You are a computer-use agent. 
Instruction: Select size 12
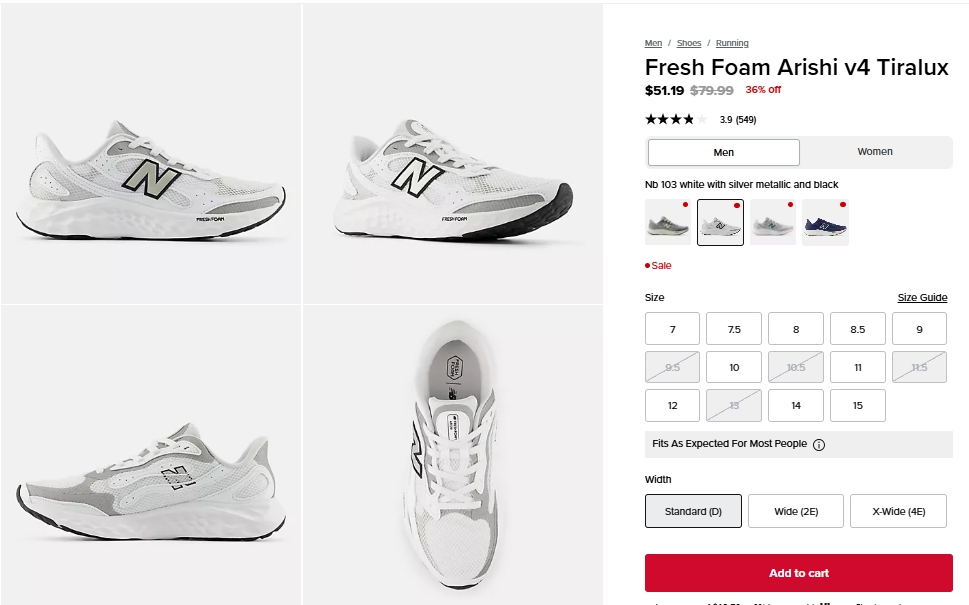point(672,405)
